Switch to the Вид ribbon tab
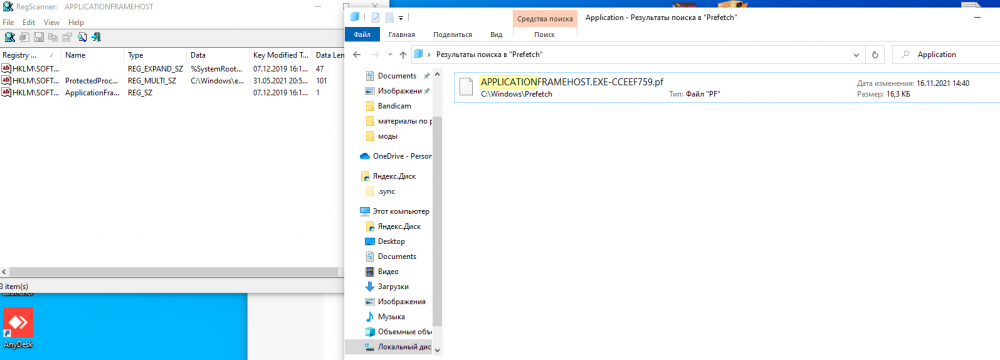1000x360 pixels. click(496, 34)
